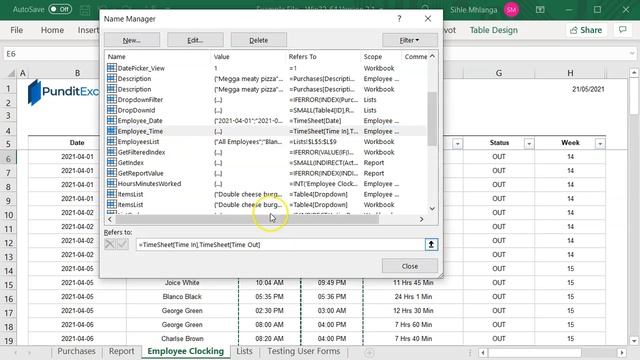640x360 pixels.
Task: Open the Filter dropdown in Name Manager
Action: click(409, 40)
